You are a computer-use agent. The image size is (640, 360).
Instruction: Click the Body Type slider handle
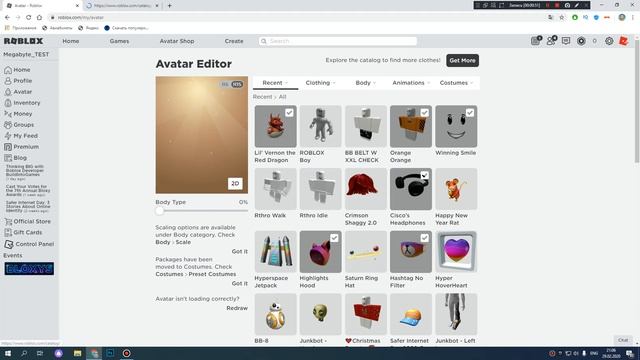160,211
